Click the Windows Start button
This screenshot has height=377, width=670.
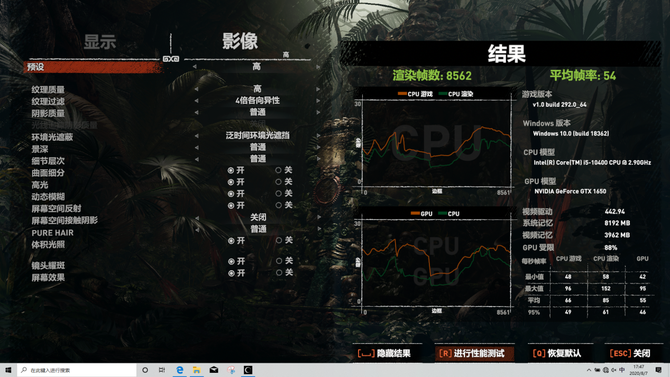click(8, 370)
